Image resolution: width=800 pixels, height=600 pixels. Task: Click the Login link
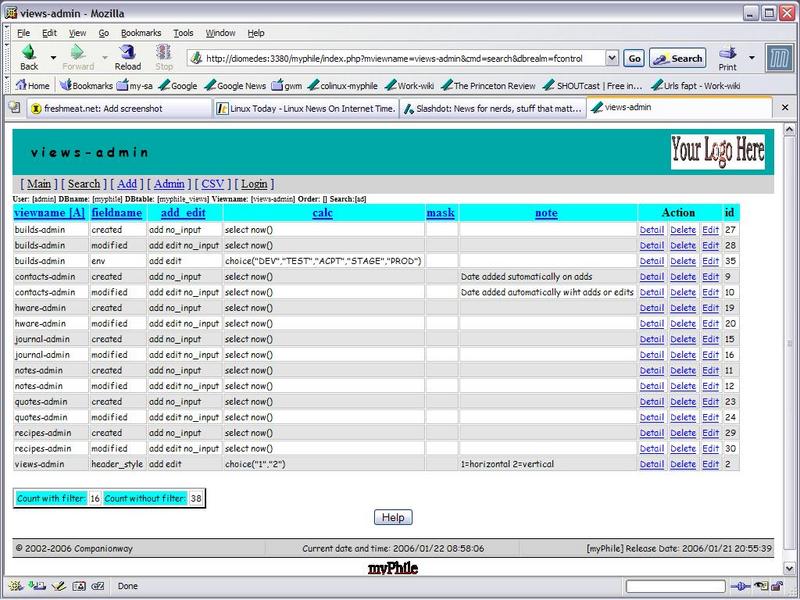point(254,184)
